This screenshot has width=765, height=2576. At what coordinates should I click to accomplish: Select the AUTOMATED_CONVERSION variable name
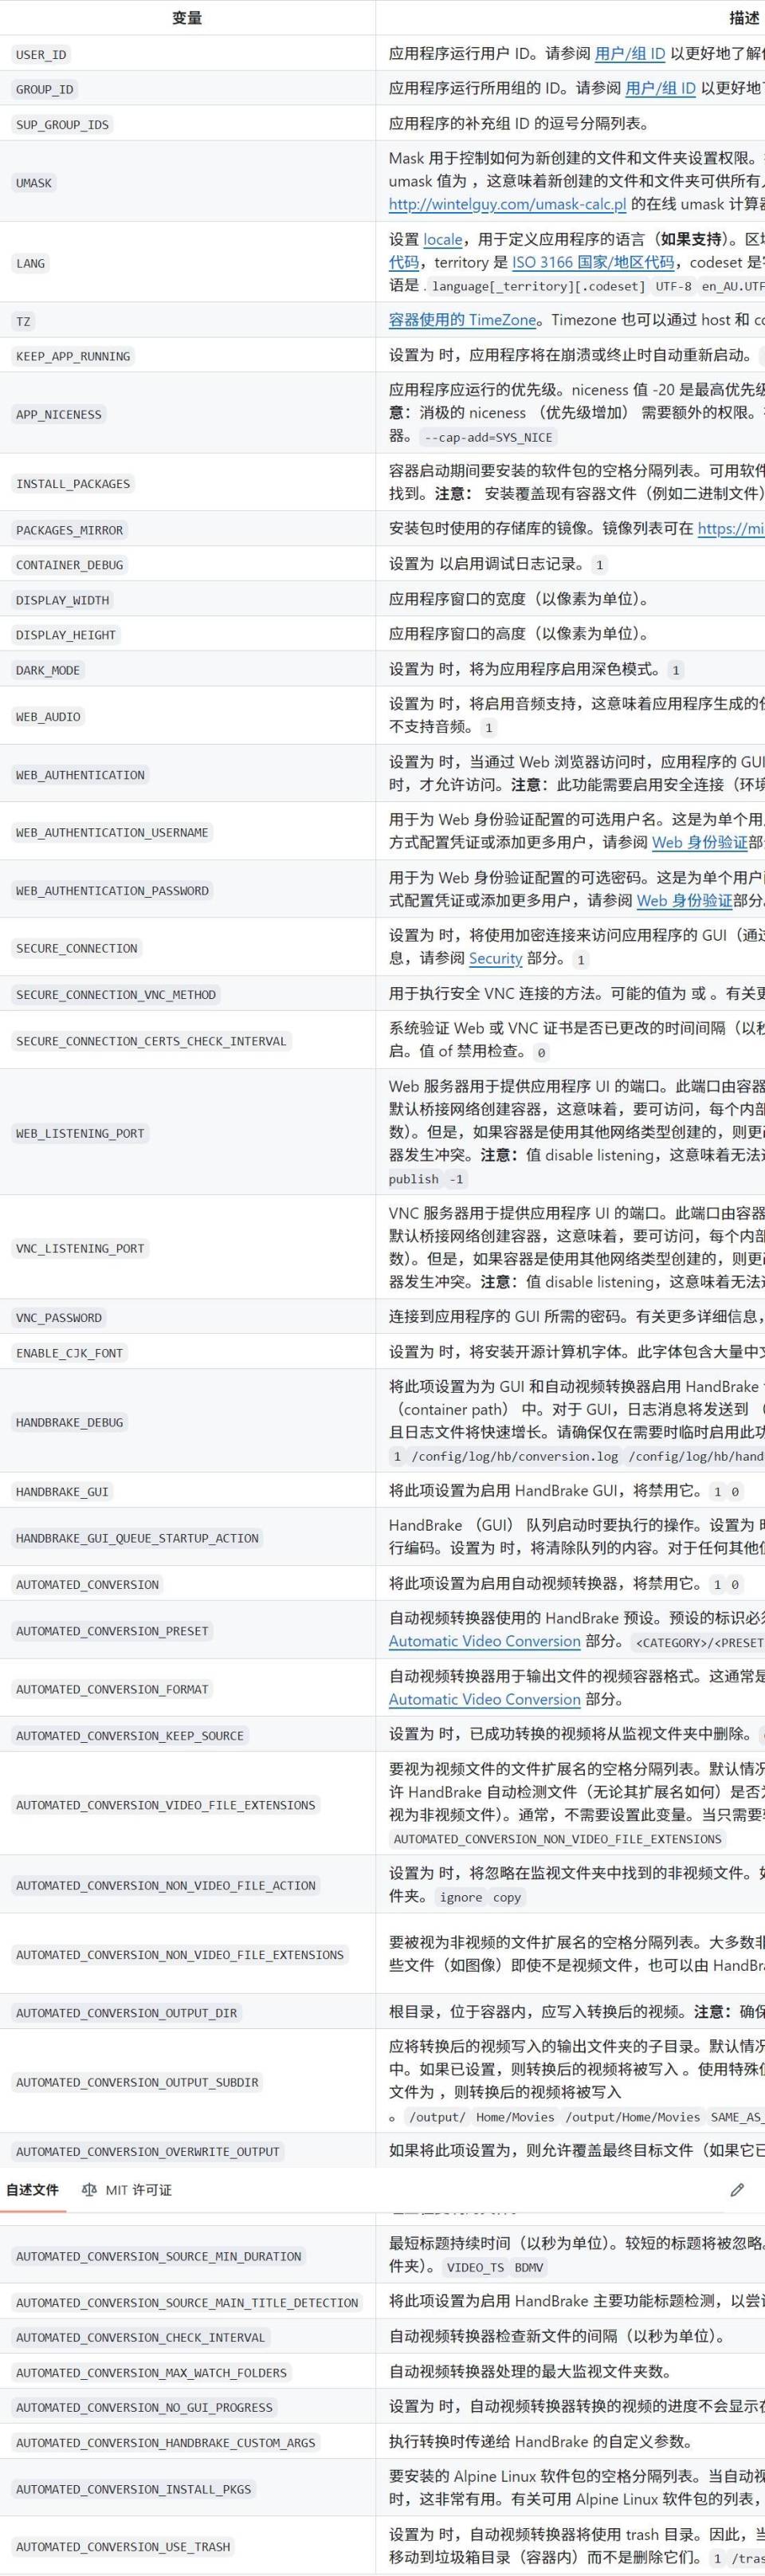coord(87,1584)
